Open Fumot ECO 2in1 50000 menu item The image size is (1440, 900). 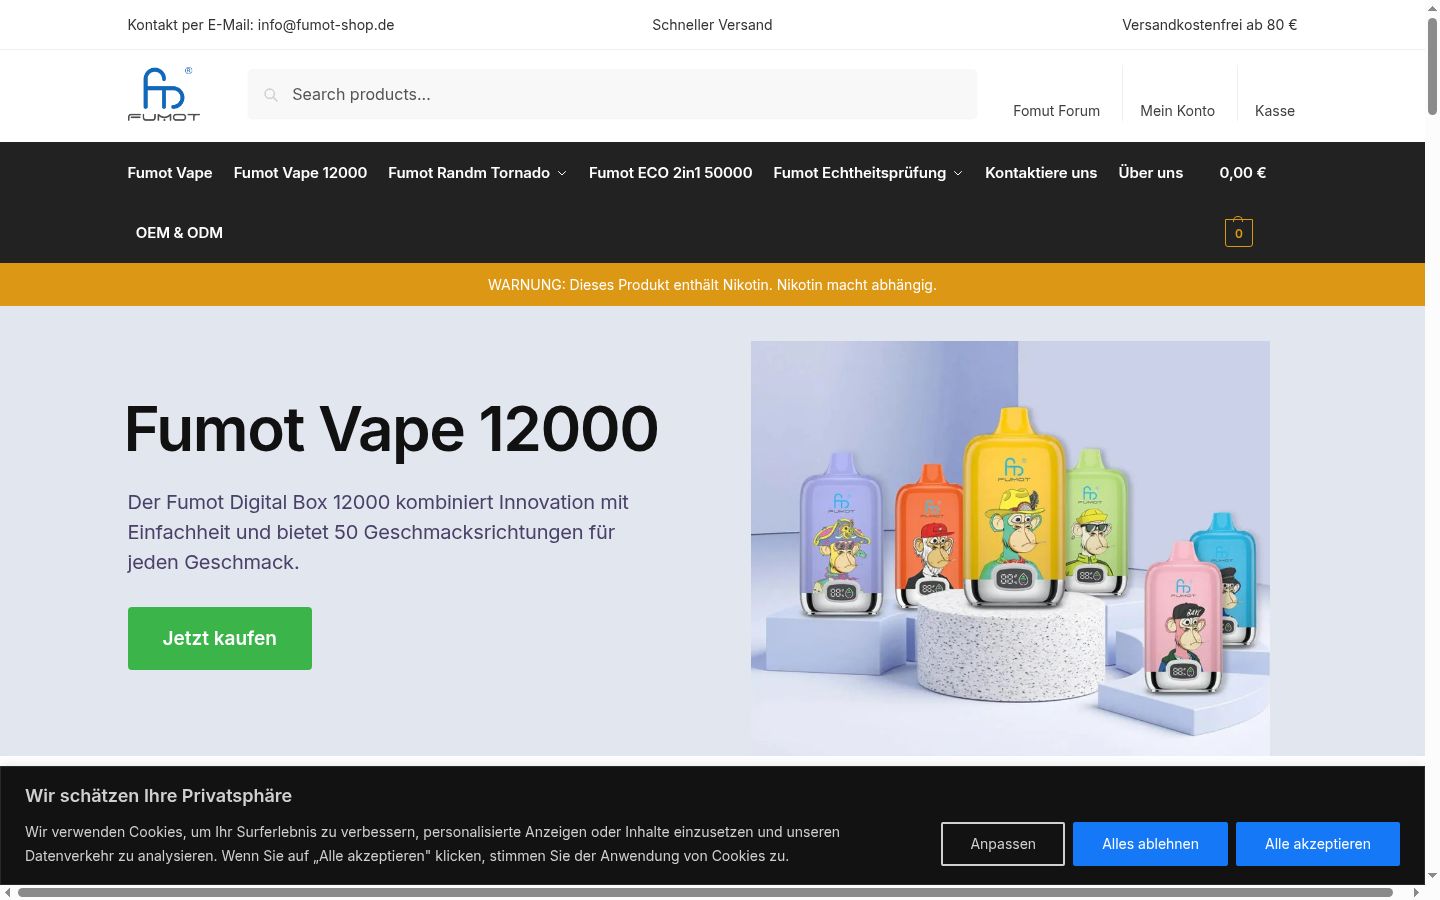click(670, 172)
